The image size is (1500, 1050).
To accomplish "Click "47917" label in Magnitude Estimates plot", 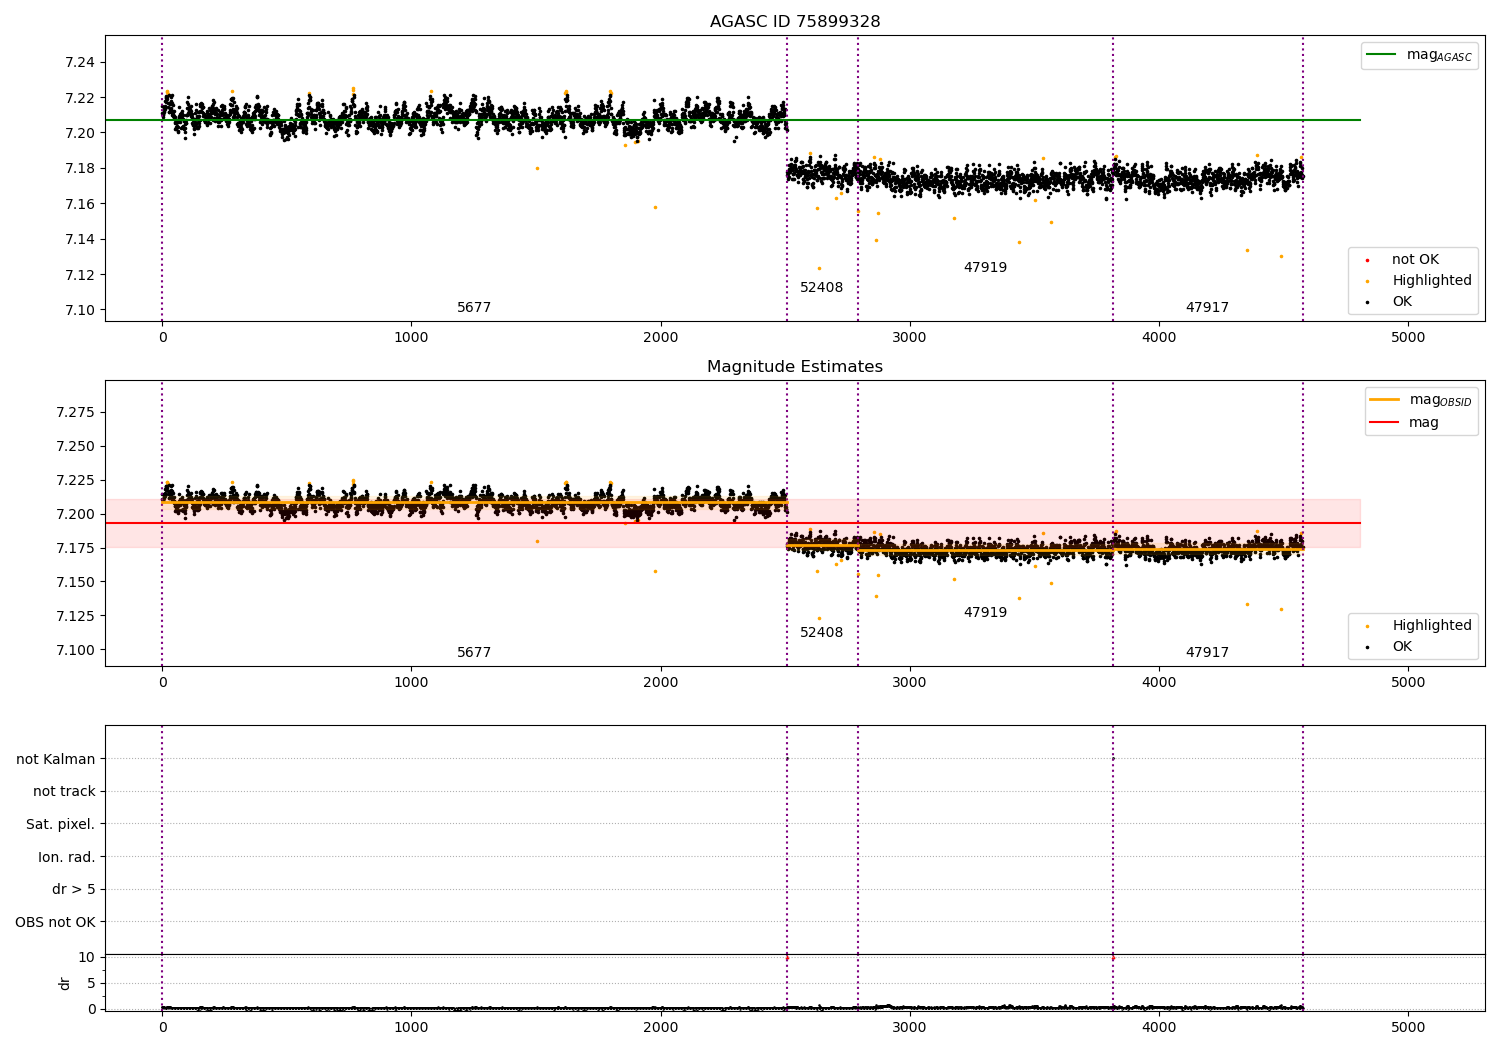I will pyautogui.click(x=1207, y=653).
